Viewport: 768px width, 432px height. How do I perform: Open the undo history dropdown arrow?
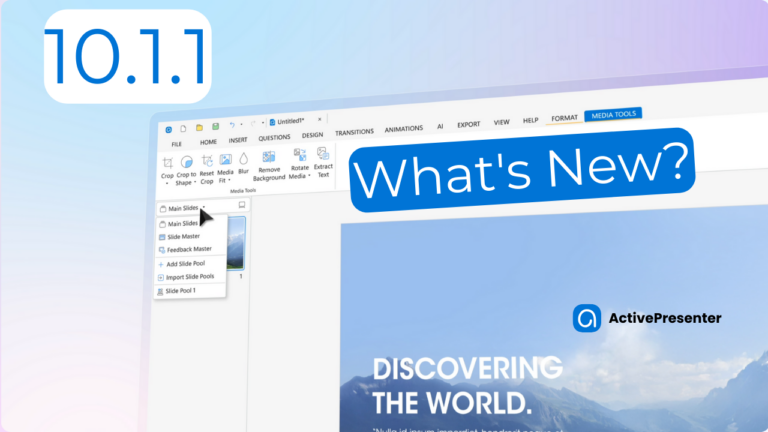[241, 125]
